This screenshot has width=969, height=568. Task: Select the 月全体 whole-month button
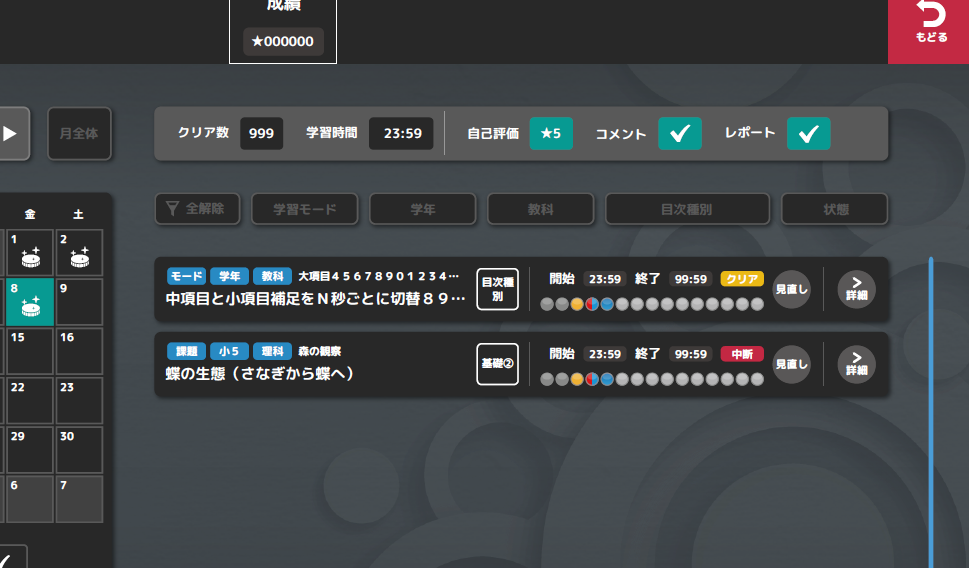coord(79,134)
